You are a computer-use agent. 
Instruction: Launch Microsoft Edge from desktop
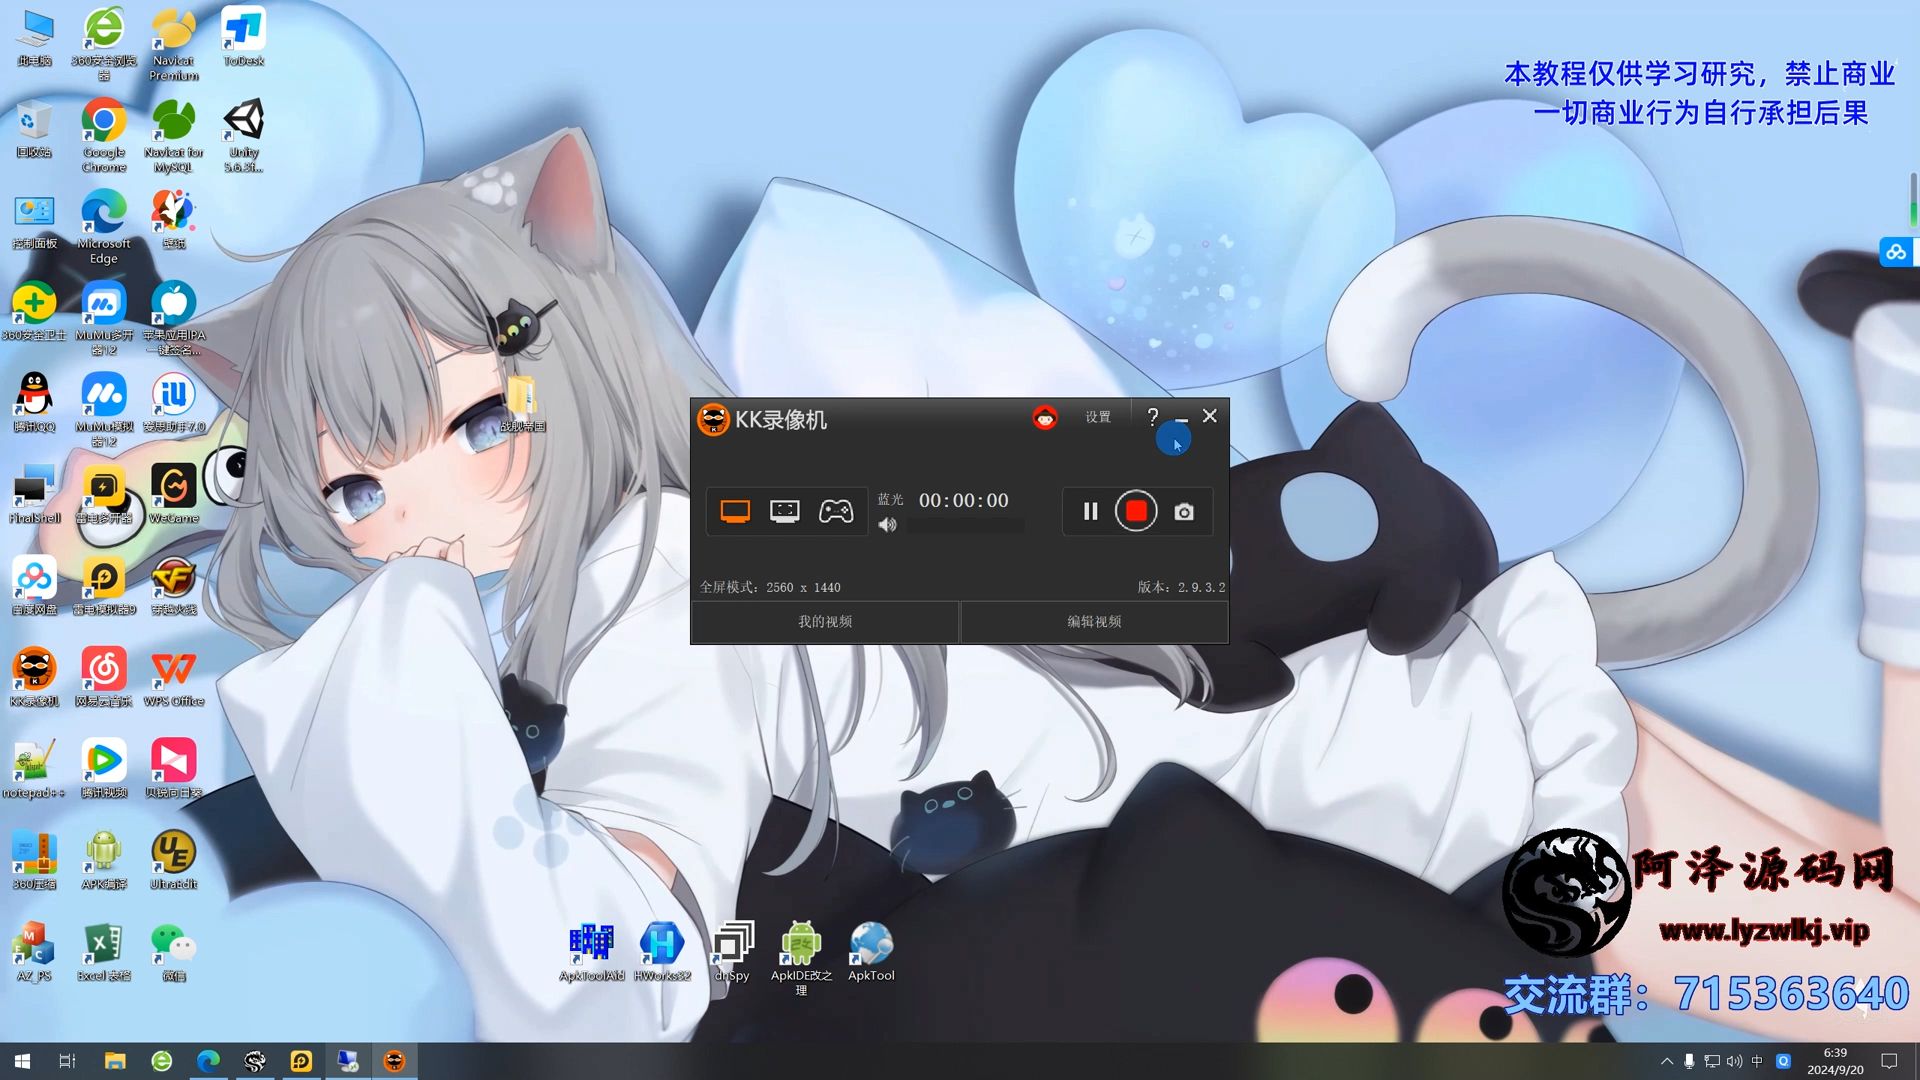tap(104, 227)
